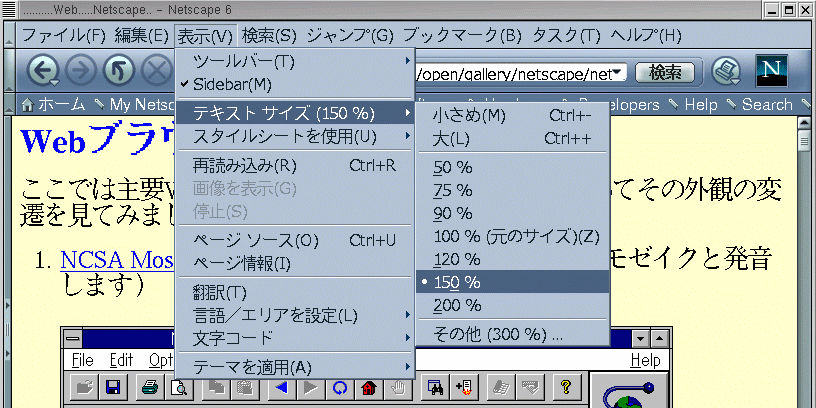The width and height of the screenshot is (816, 408).
Task: Expand スタイルシートを使用(U) submenu
Action: 295,136
